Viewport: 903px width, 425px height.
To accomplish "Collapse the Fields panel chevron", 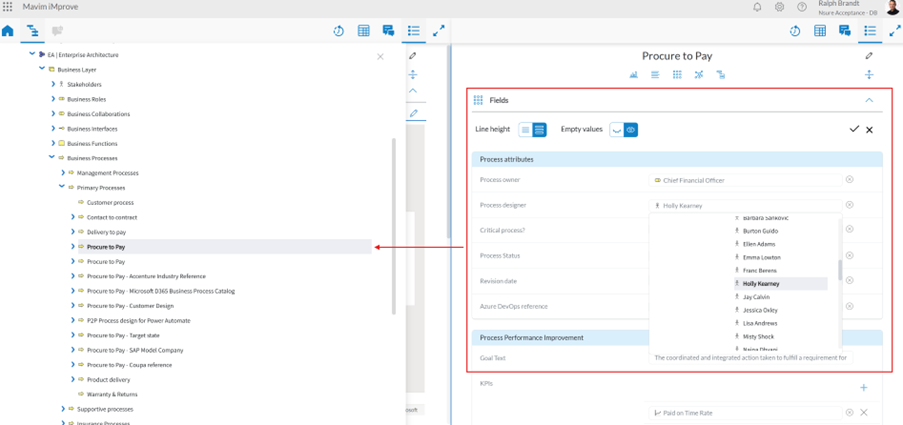I will click(869, 100).
